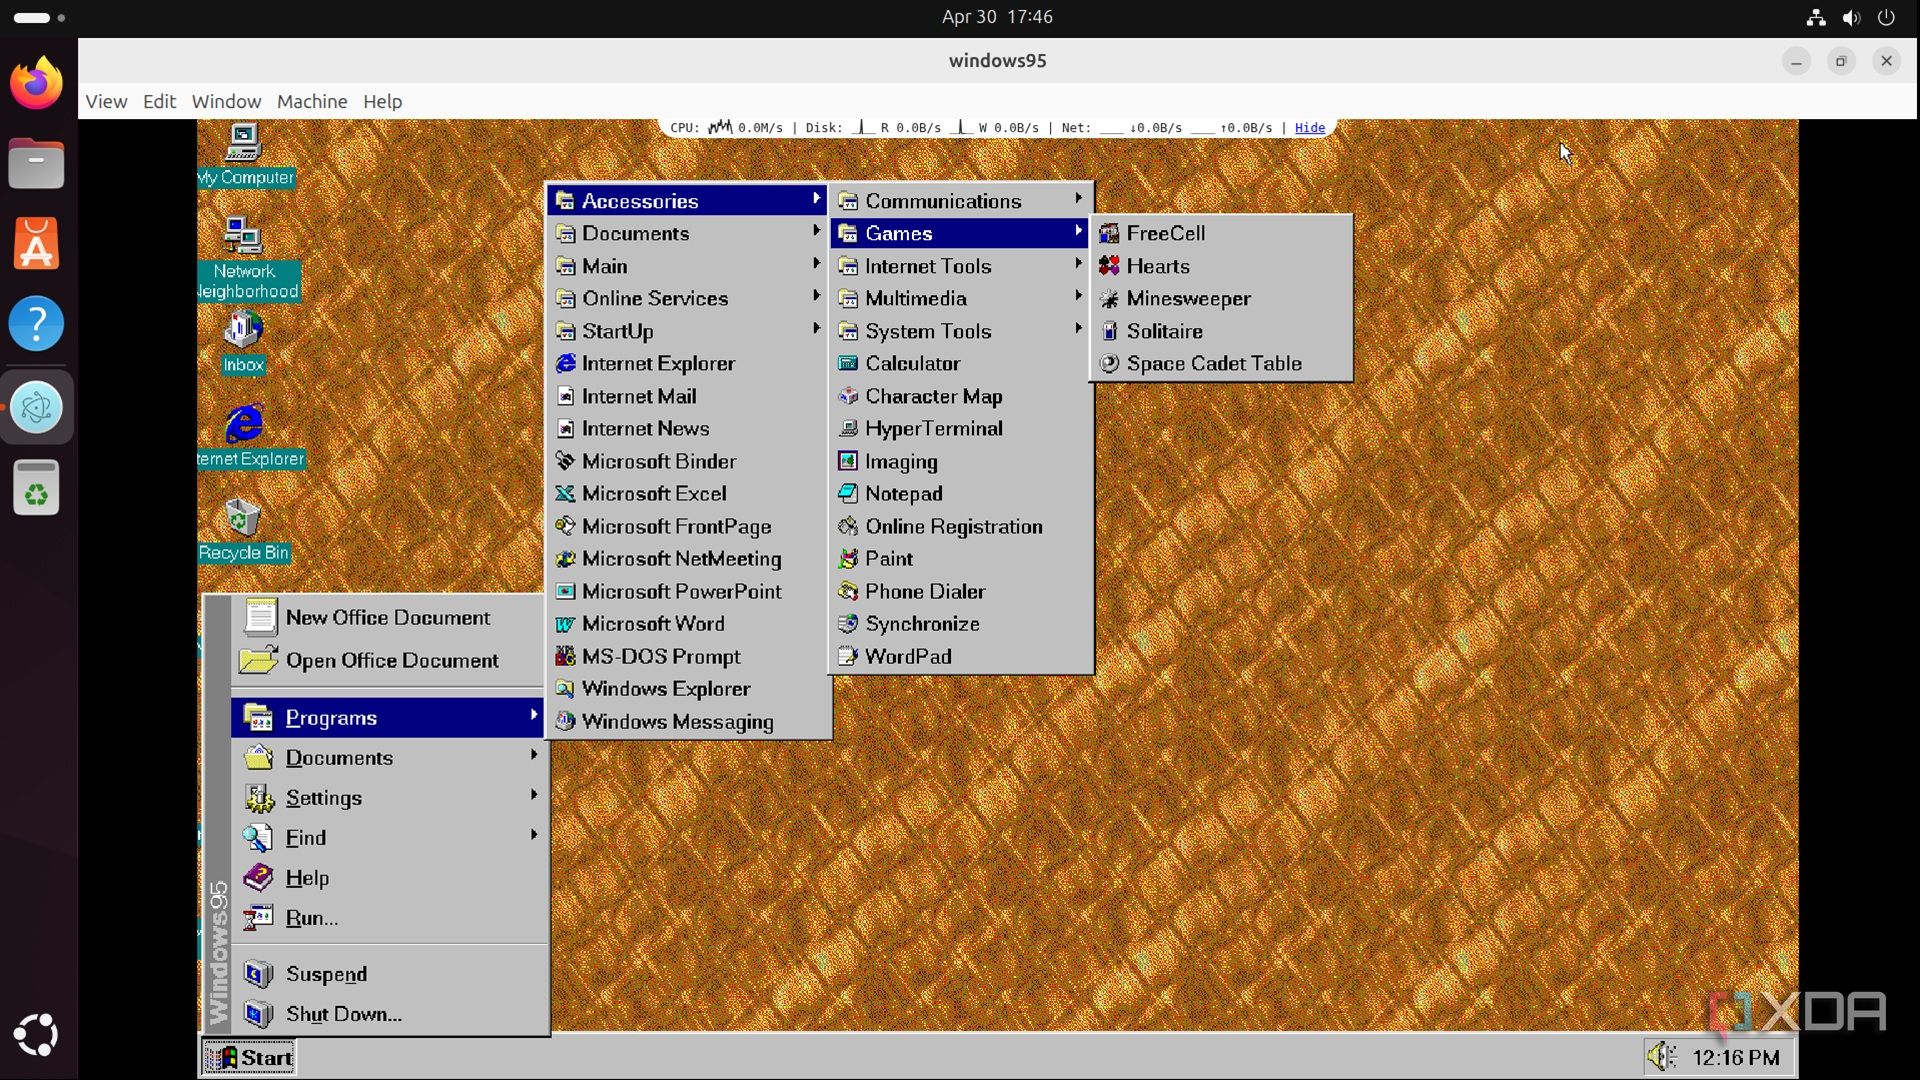Click the Start button
Image resolution: width=1920 pixels, height=1080 pixels.
click(x=249, y=1057)
